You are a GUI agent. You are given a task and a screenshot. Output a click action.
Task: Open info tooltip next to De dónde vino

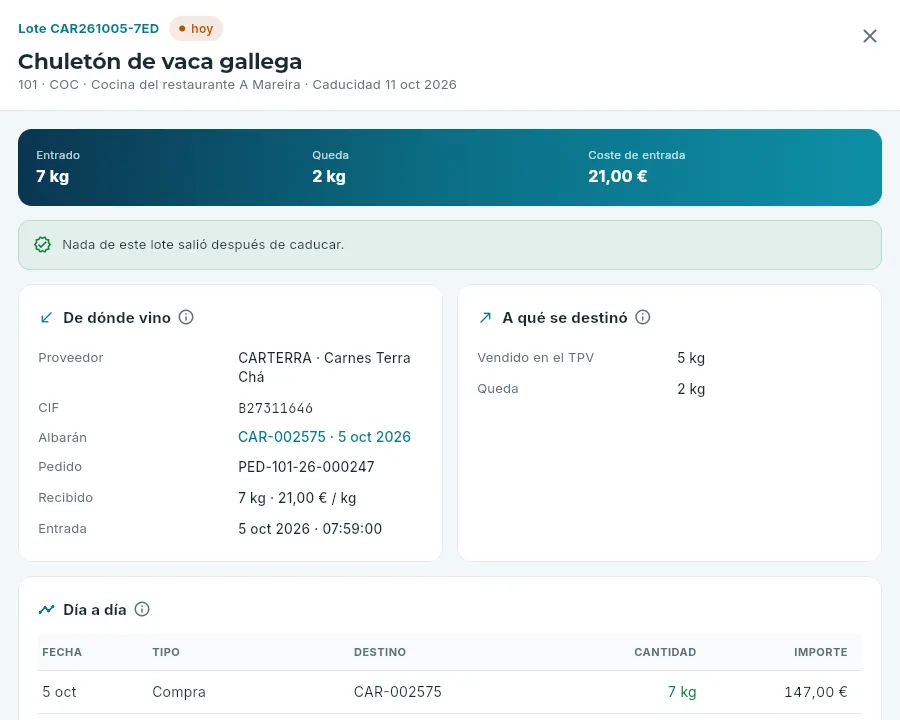point(186,317)
